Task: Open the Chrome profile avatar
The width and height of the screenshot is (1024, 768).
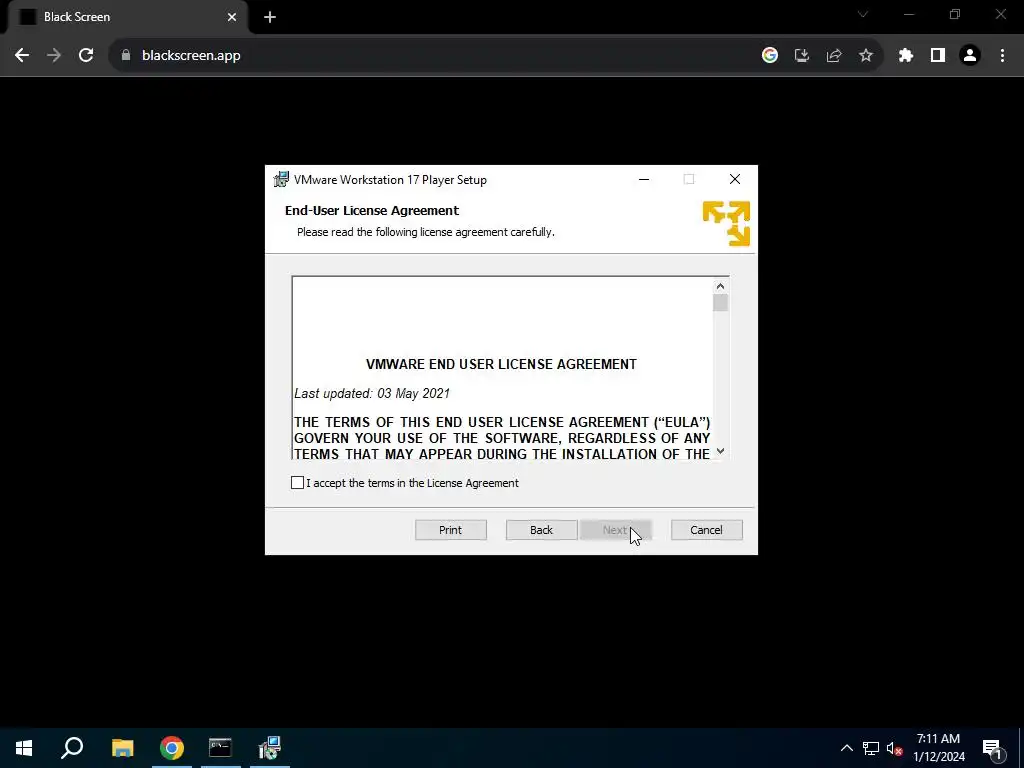Action: (970, 56)
